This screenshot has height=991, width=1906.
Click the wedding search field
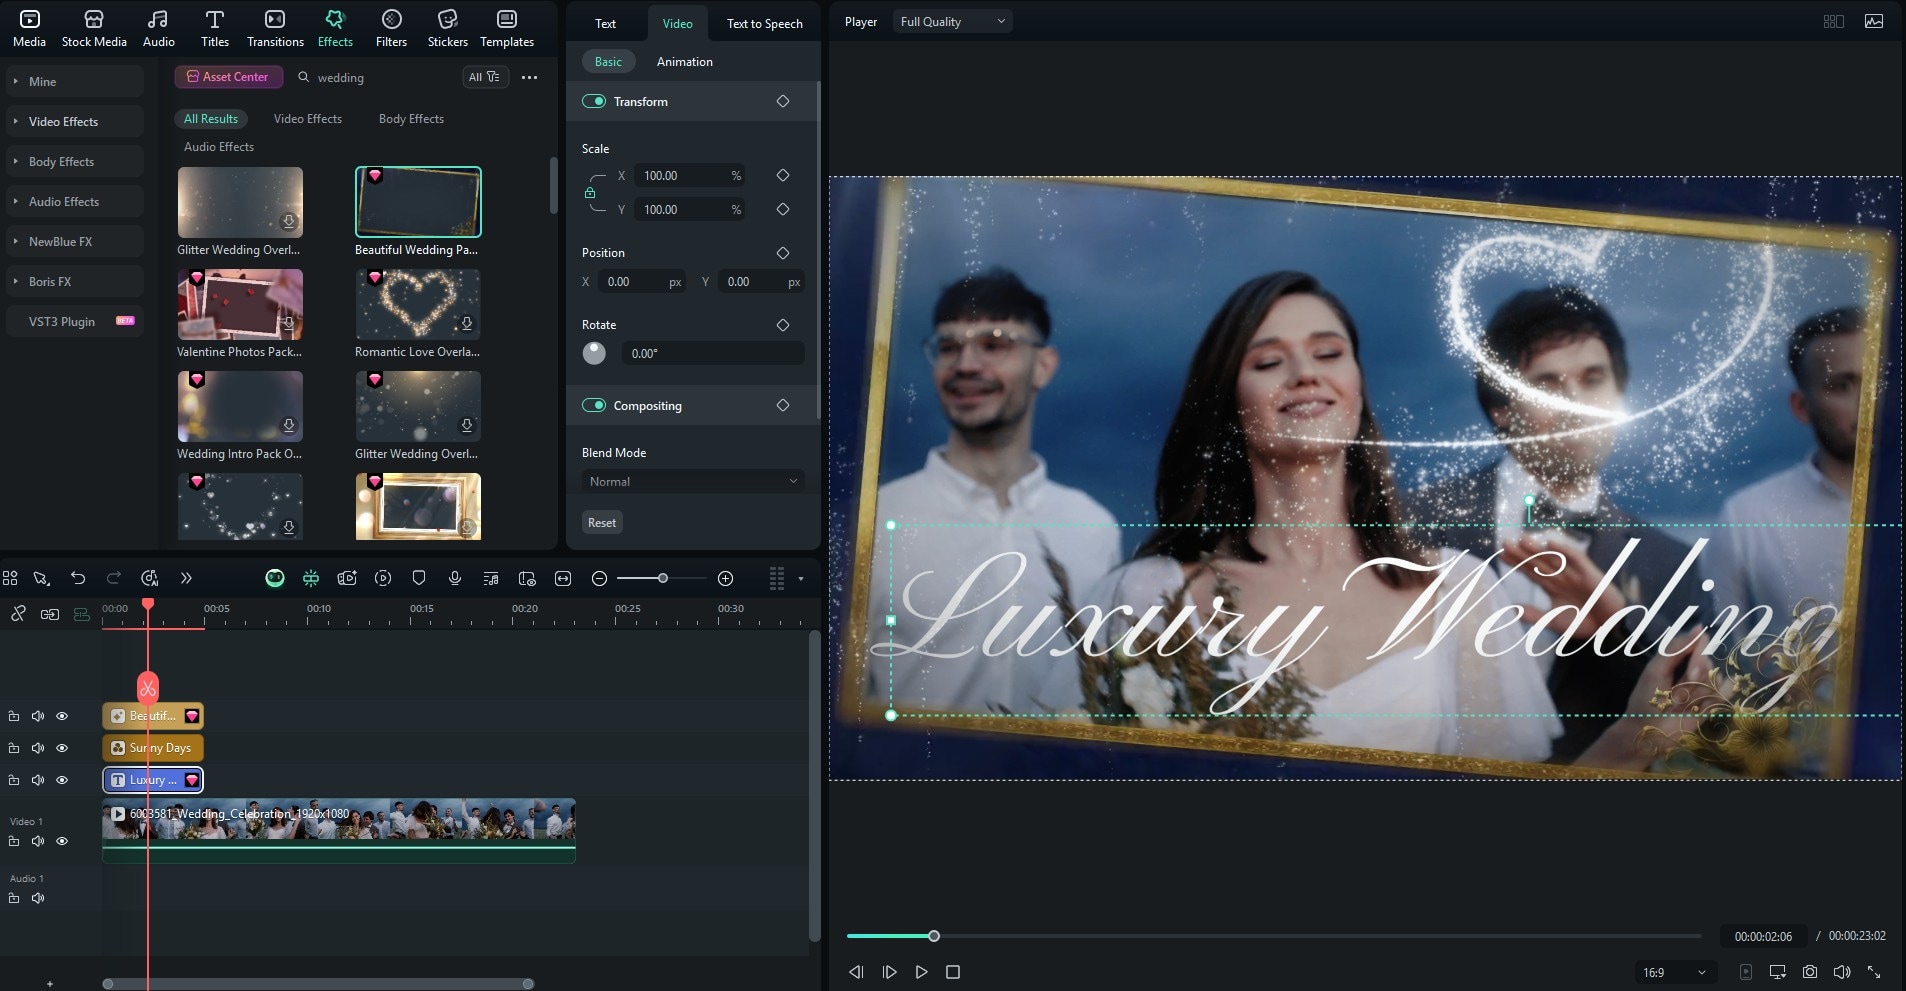click(x=375, y=77)
